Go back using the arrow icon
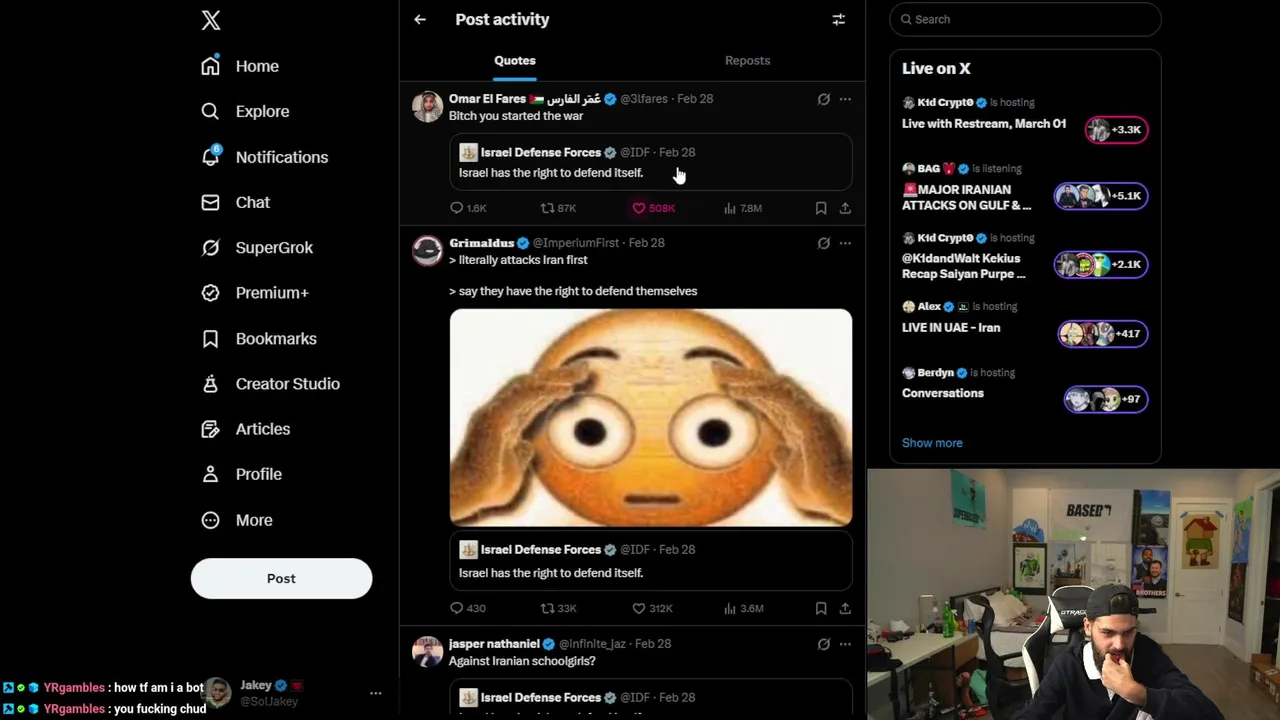This screenshot has width=1280, height=720. click(x=420, y=19)
